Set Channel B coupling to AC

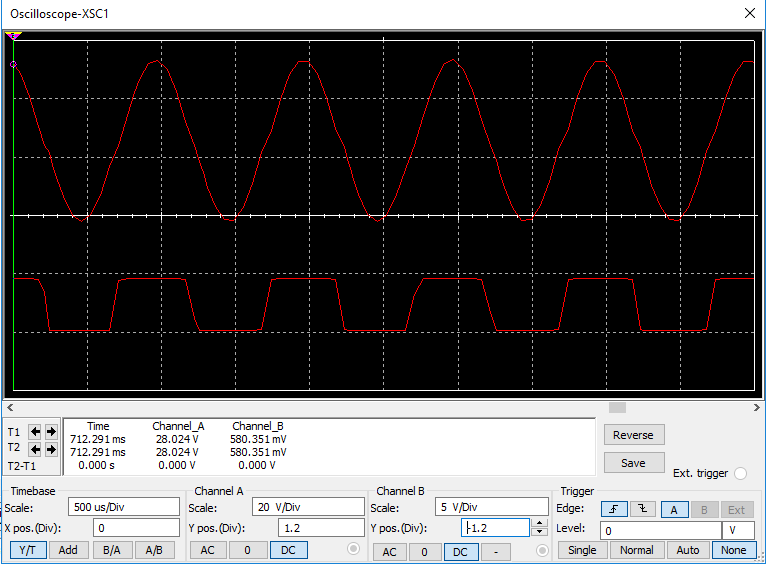[390, 551]
